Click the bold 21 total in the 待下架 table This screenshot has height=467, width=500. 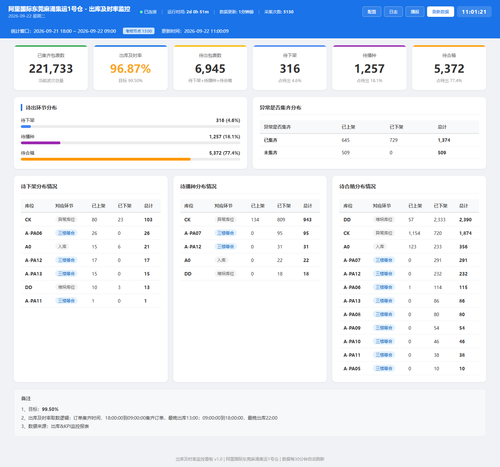[x=147, y=247]
